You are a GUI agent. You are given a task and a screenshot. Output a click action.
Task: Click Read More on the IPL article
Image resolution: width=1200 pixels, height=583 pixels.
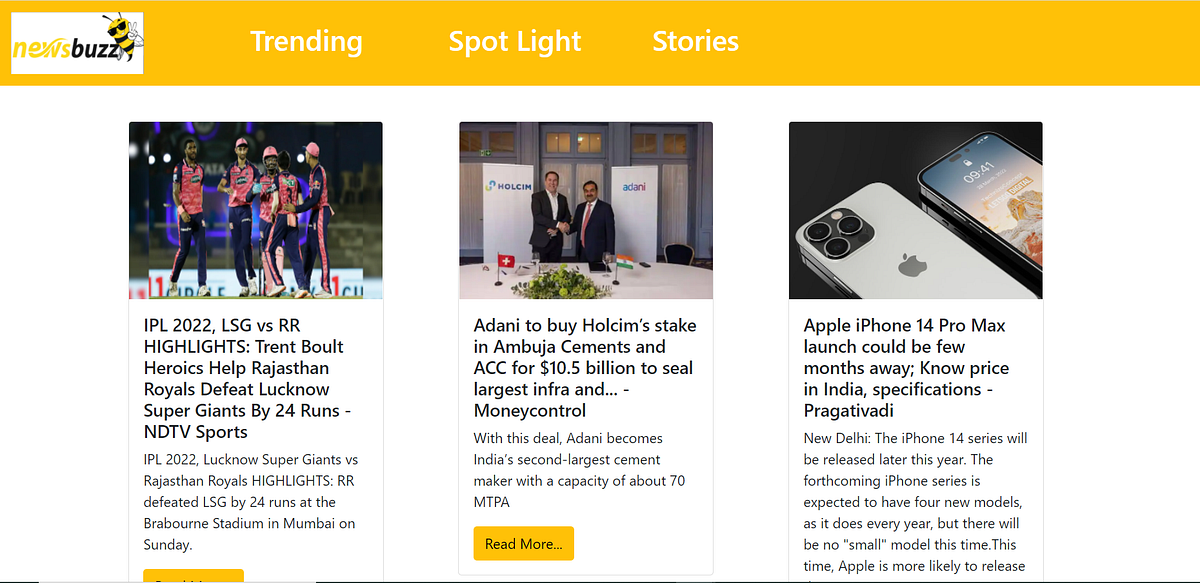click(x=193, y=578)
